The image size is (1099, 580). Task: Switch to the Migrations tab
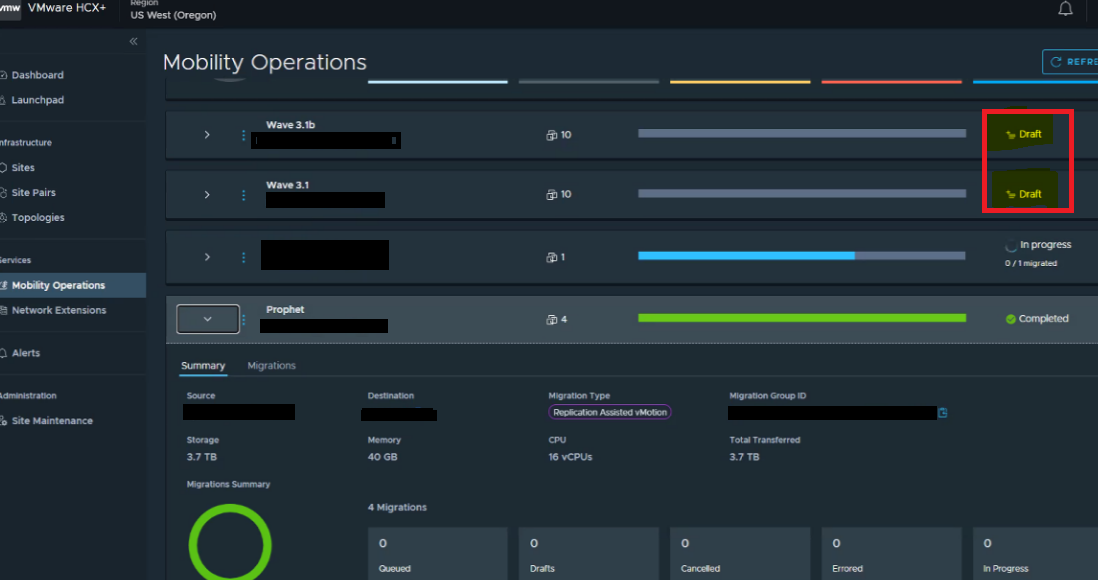(x=271, y=366)
